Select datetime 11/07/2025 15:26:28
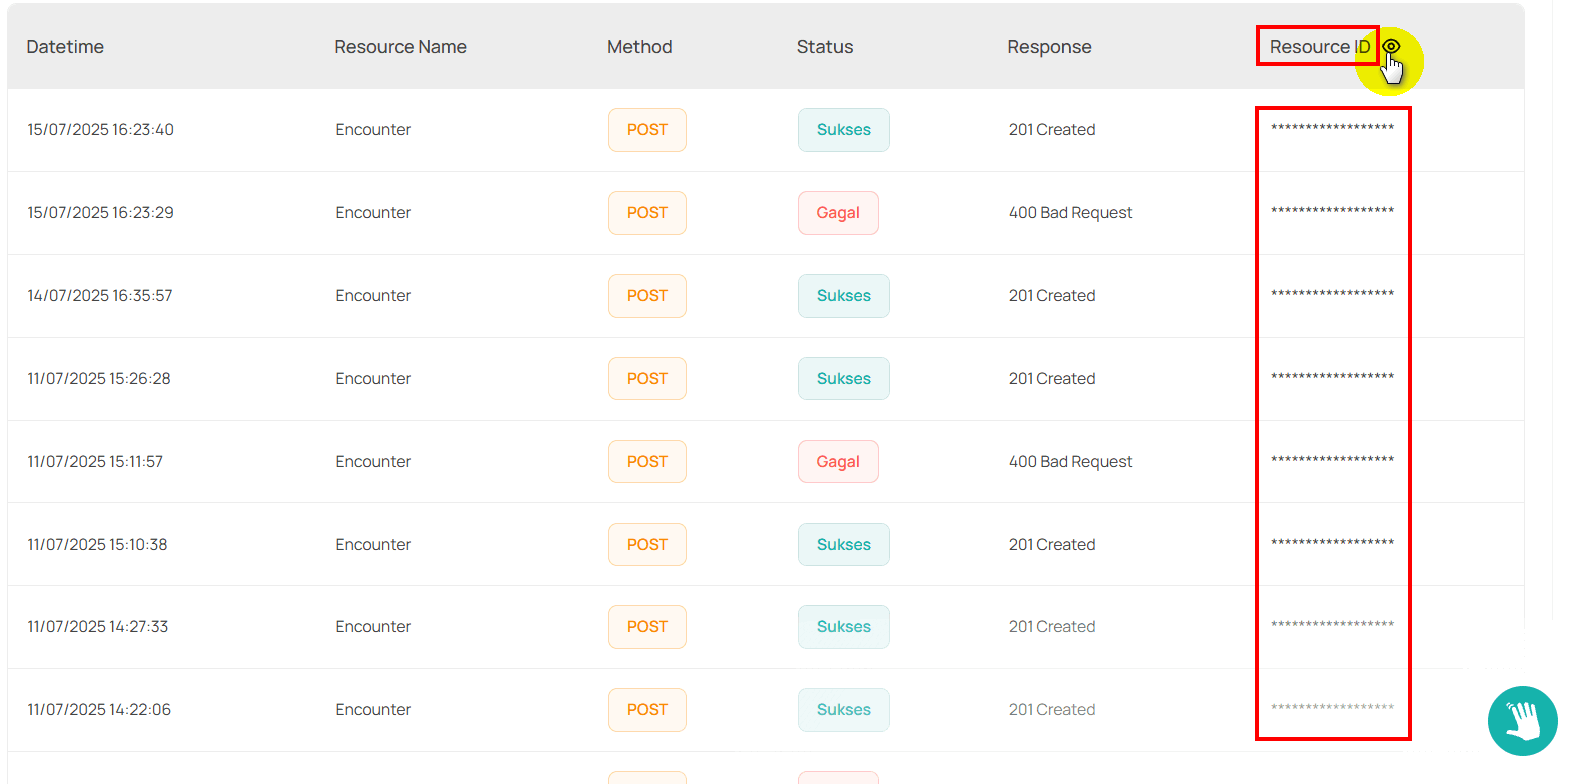The image size is (1579, 784). pos(99,379)
